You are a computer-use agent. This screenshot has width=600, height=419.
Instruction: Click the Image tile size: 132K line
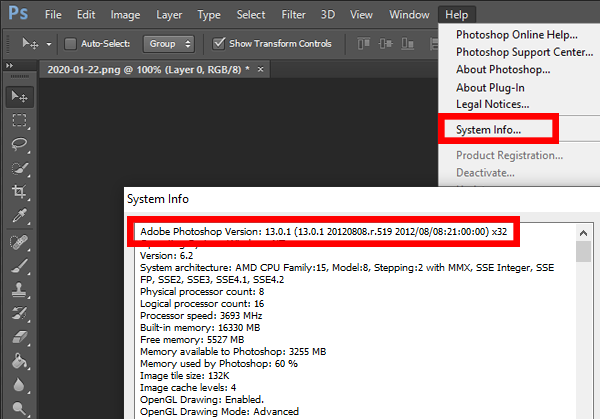click(x=184, y=376)
